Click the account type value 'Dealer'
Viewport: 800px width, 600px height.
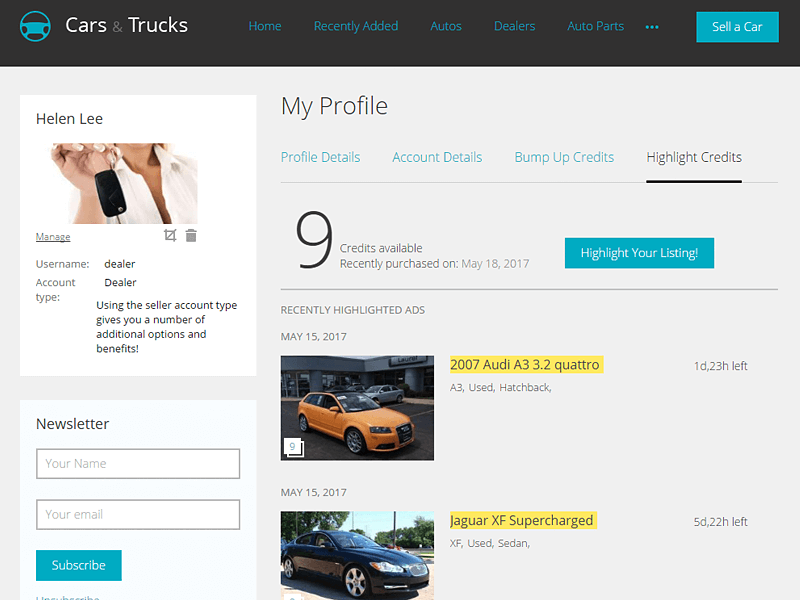pyautogui.click(x=120, y=283)
